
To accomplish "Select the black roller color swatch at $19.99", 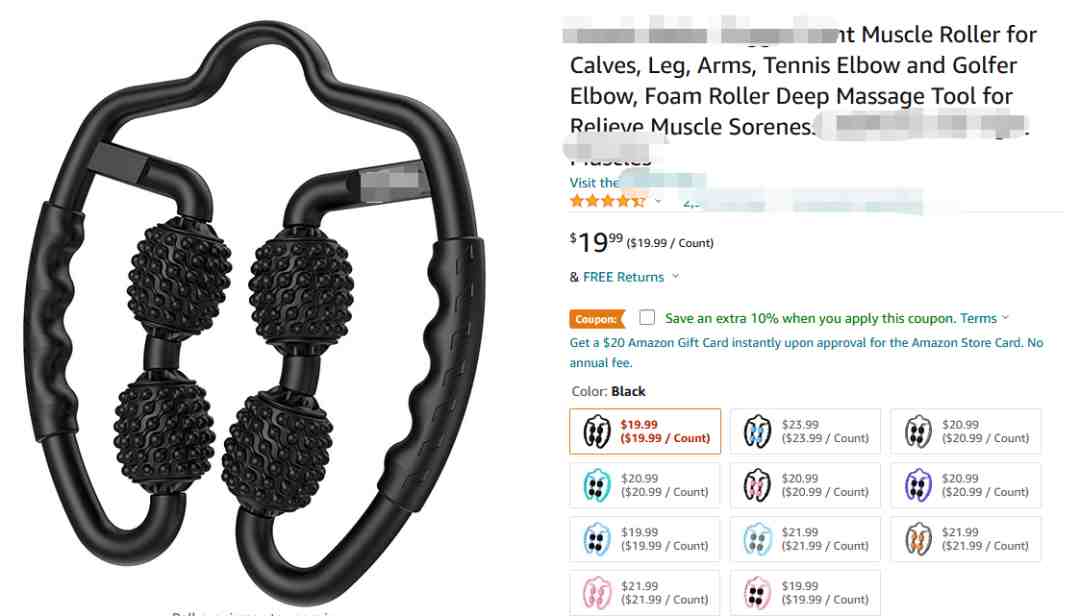I will 645,431.
